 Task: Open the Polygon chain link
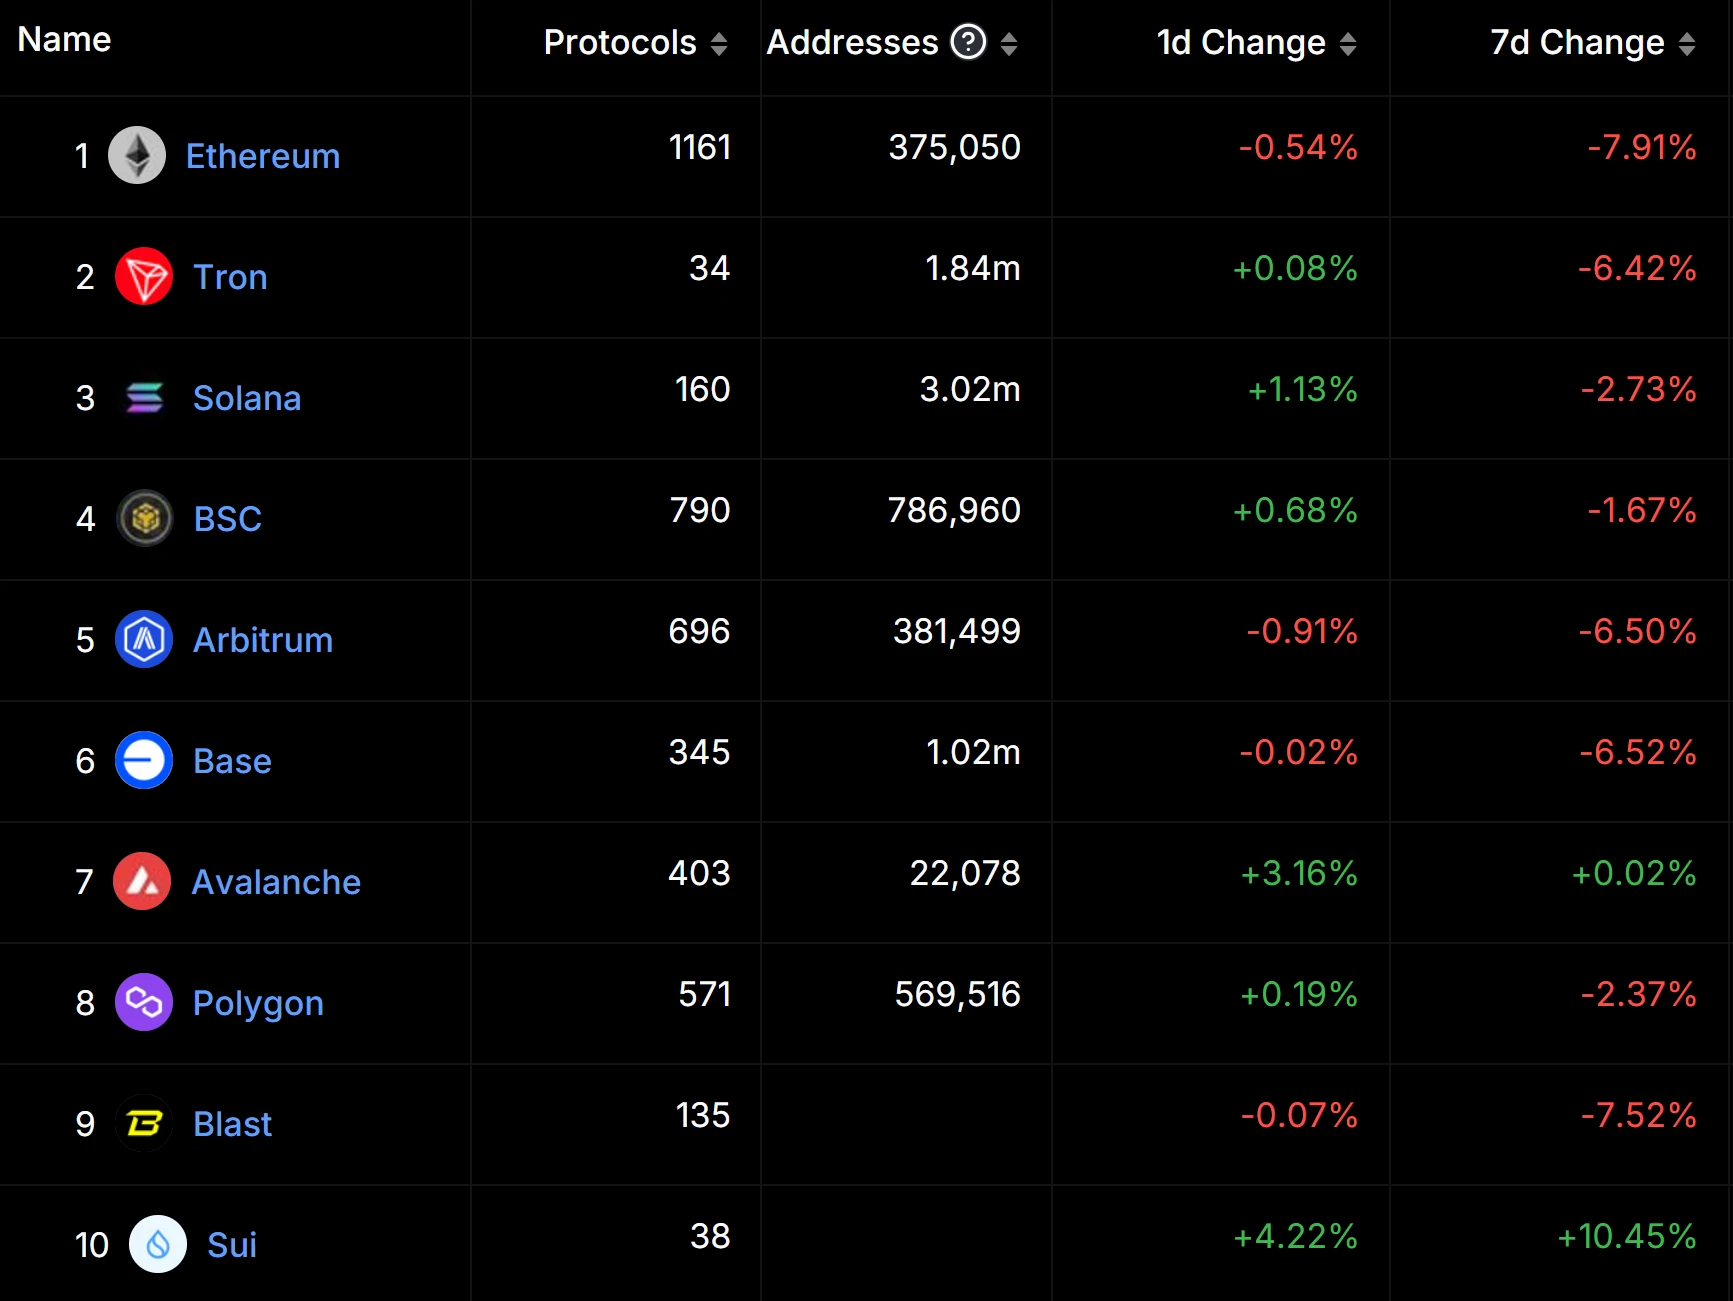(258, 1003)
